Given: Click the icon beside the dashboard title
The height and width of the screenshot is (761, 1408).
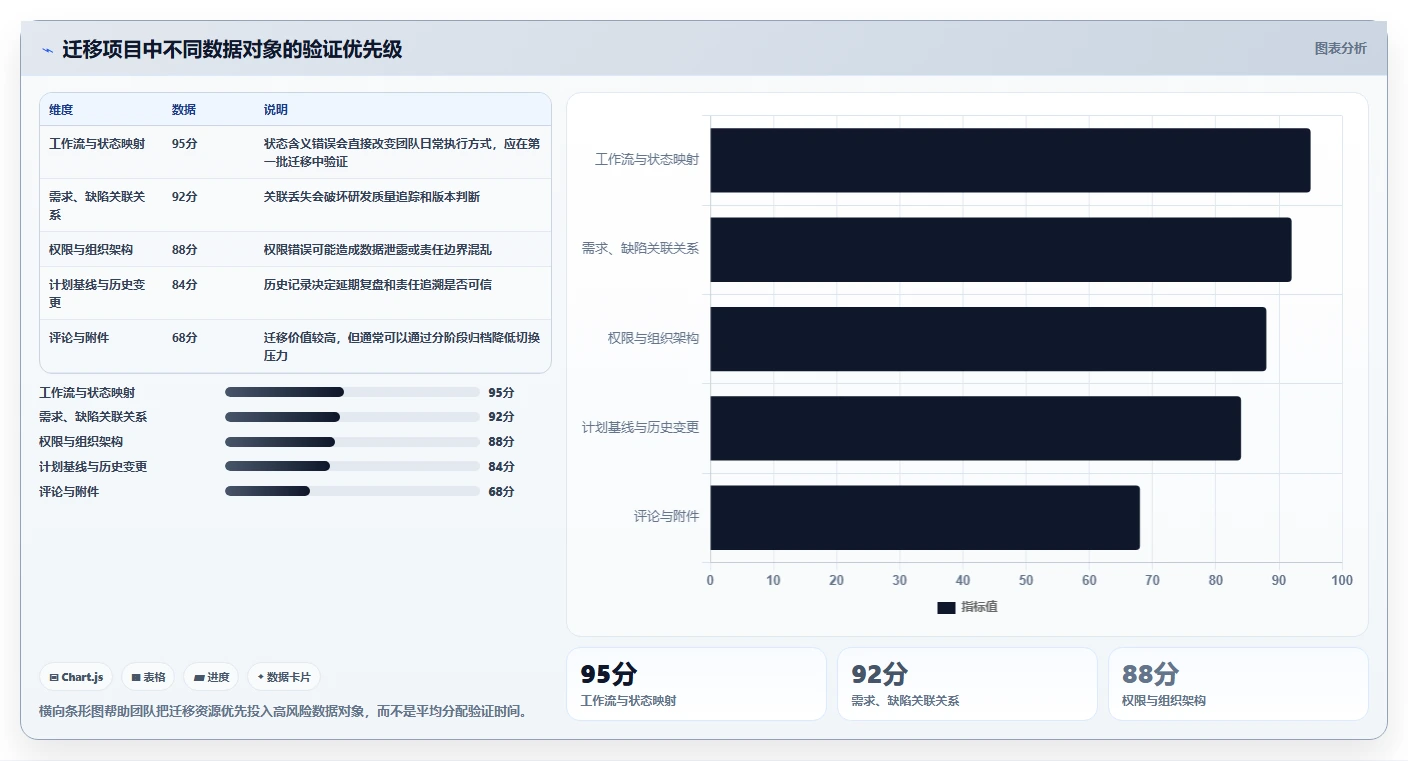Looking at the screenshot, I should tap(47, 50).
